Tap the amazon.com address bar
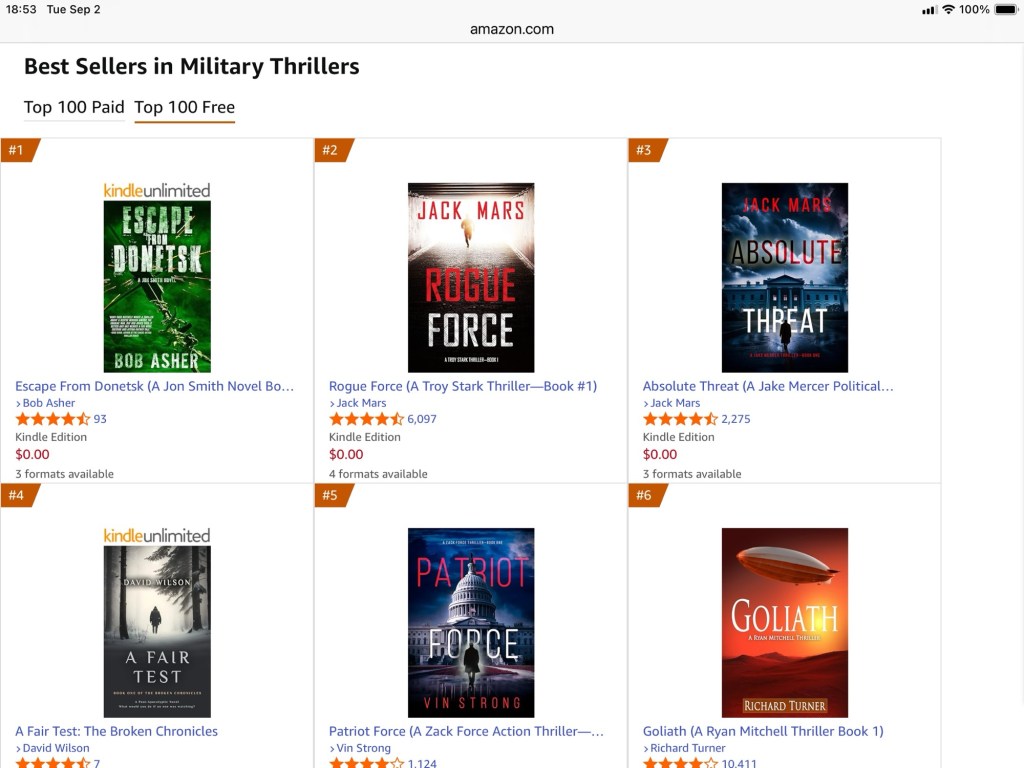 coord(512,29)
